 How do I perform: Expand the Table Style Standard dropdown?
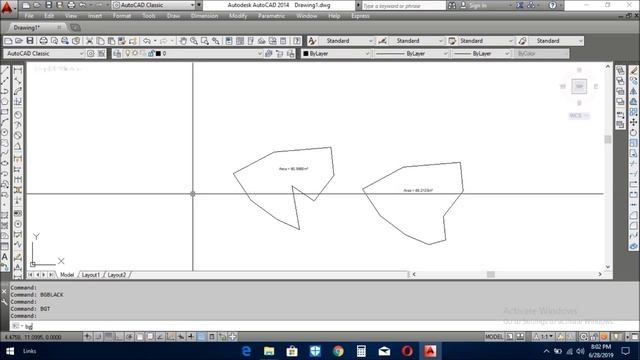(x=511, y=41)
